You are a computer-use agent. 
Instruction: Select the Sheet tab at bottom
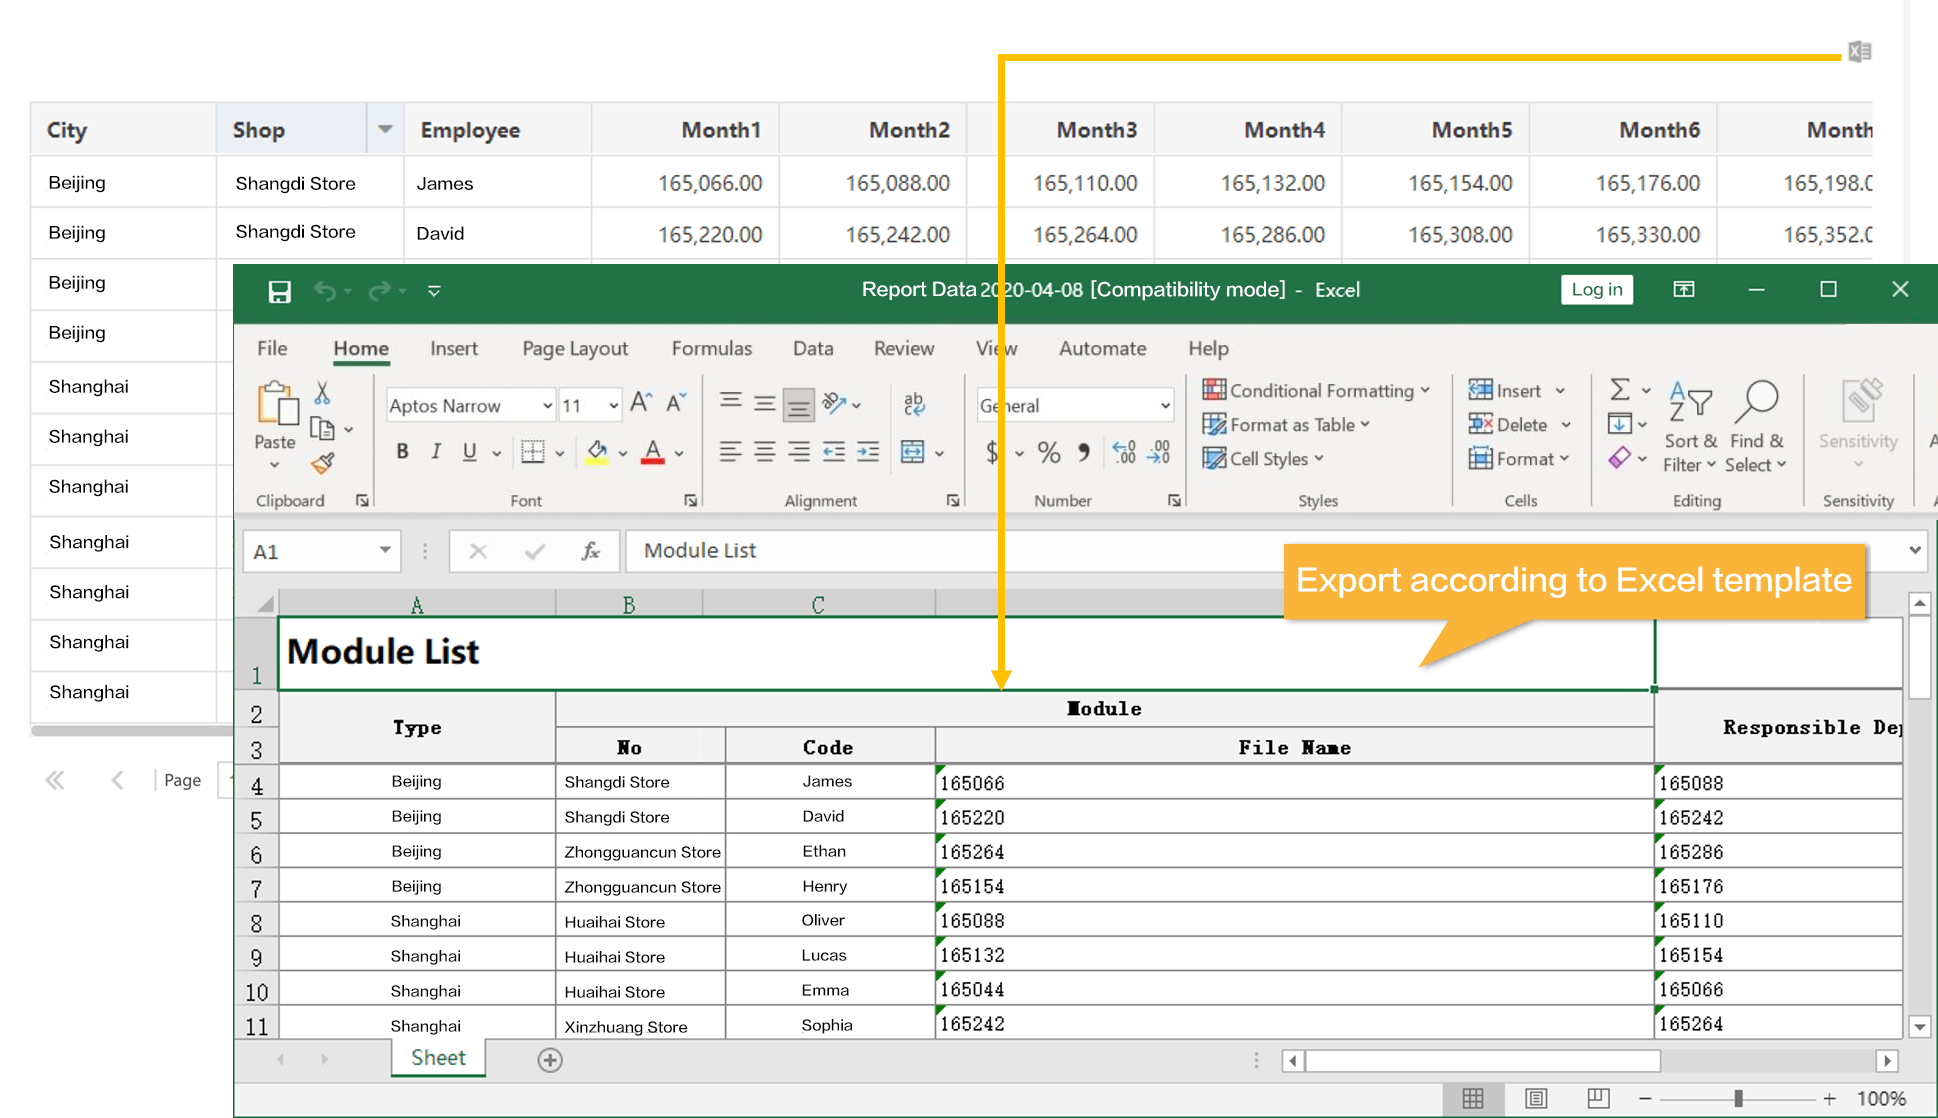tap(438, 1058)
